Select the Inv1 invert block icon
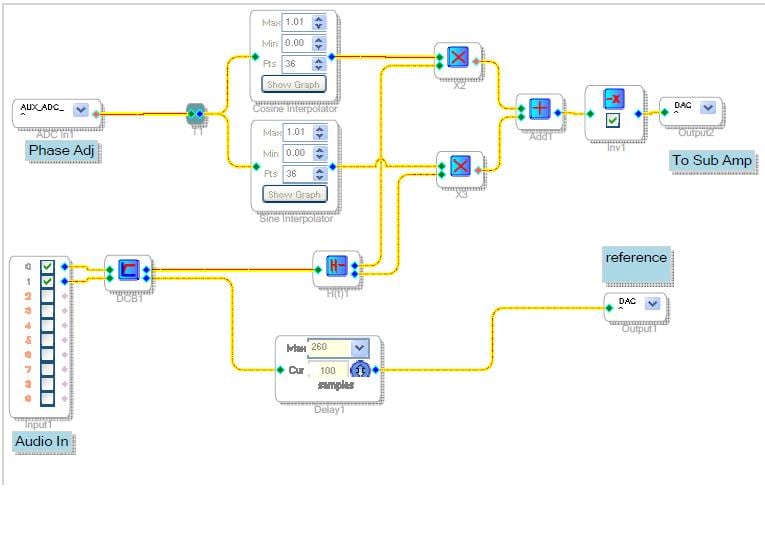765x539 pixels. pyautogui.click(x=614, y=99)
